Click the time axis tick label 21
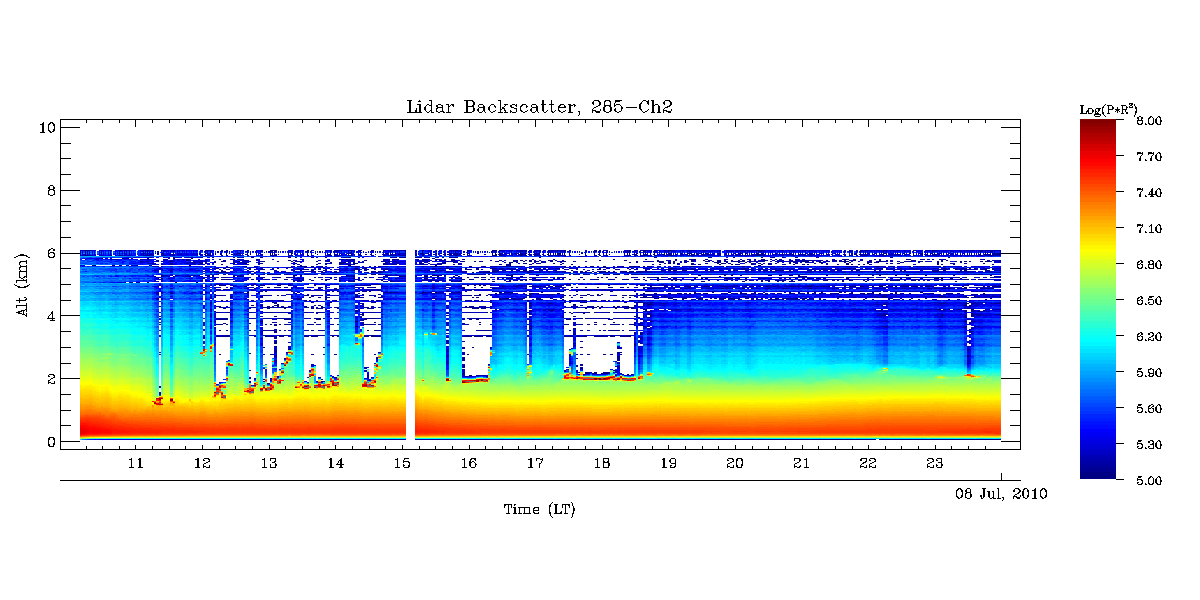 [x=801, y=464]
